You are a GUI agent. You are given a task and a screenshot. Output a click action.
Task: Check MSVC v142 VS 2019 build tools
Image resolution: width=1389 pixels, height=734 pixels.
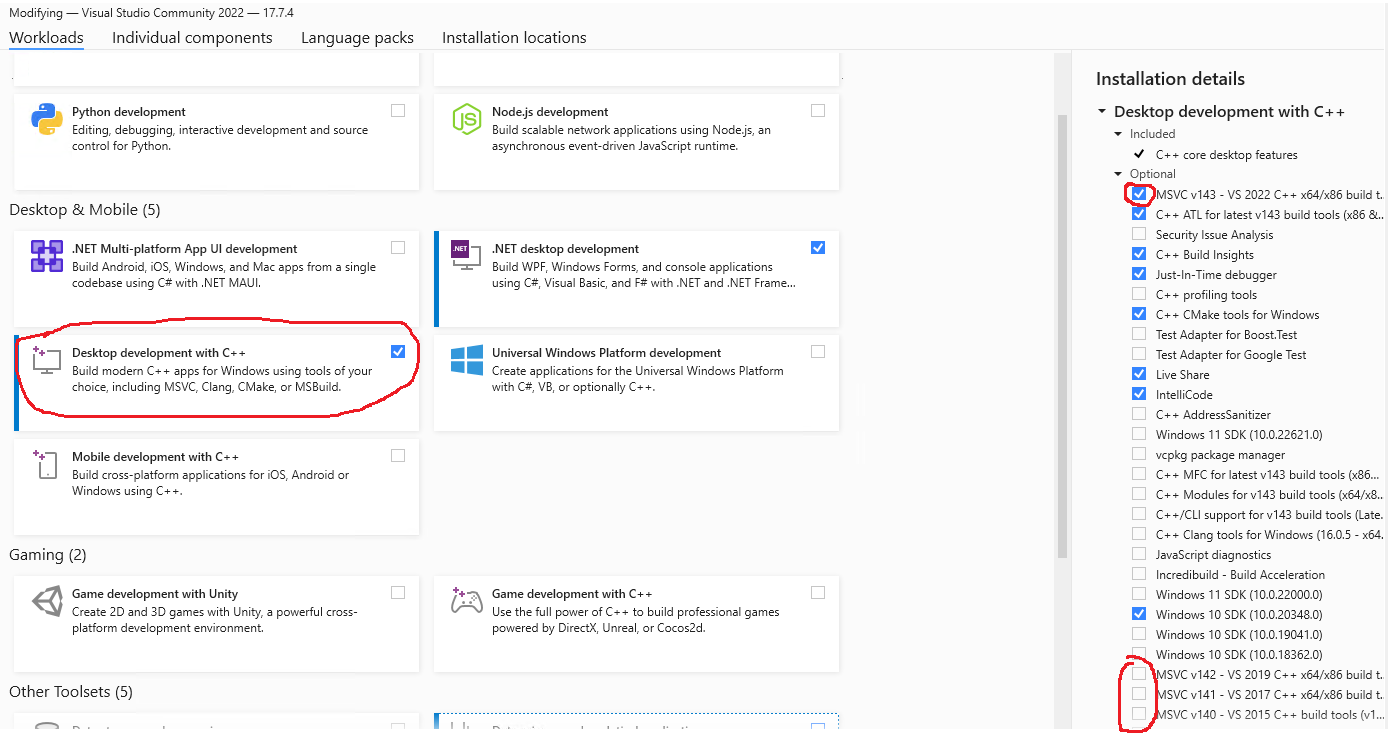(1139, 674)
